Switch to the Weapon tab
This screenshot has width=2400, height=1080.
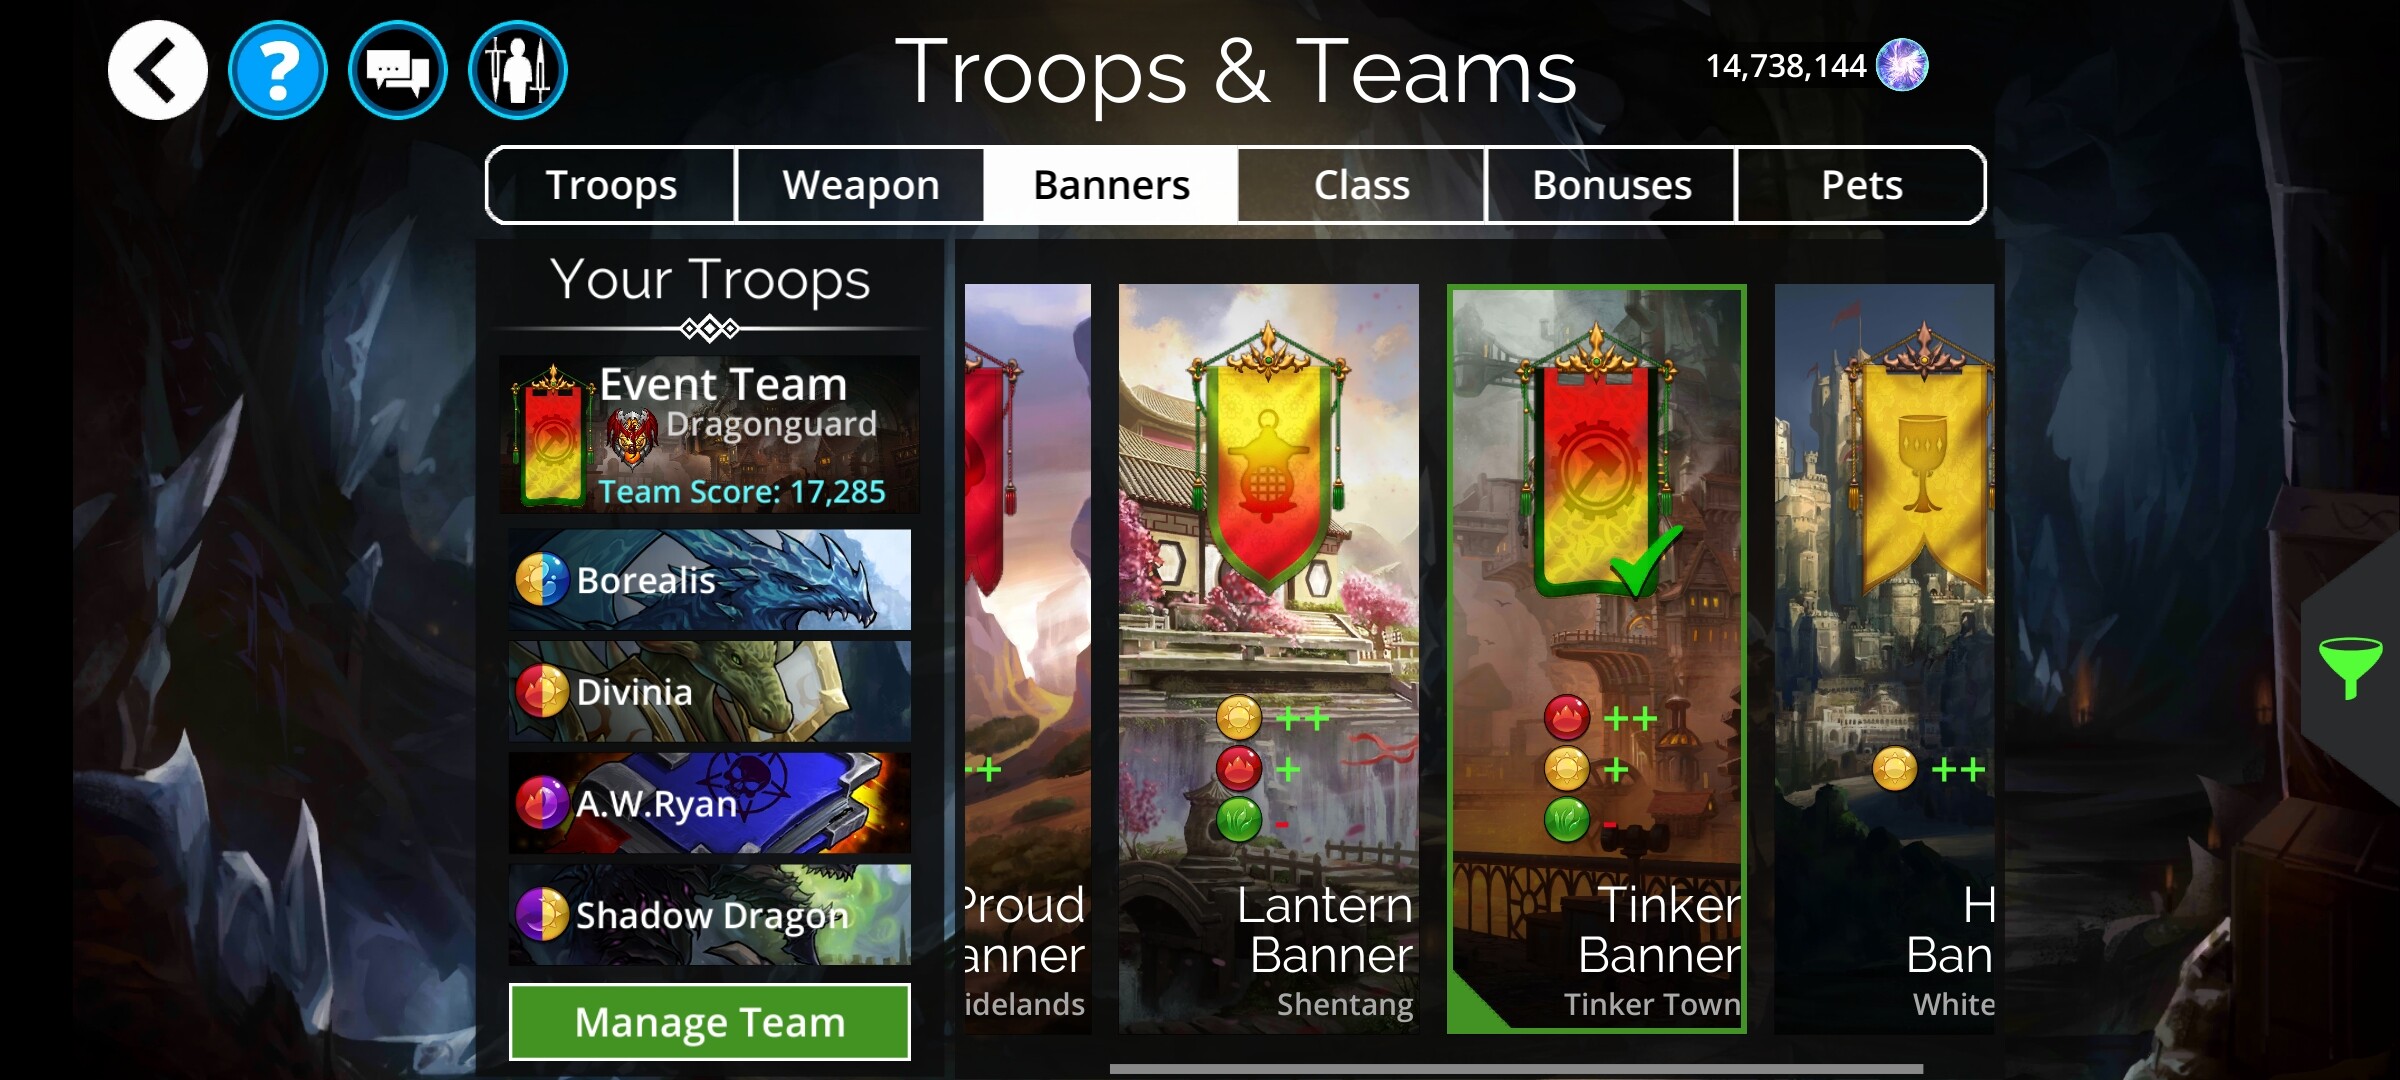(x=861, y=185)
